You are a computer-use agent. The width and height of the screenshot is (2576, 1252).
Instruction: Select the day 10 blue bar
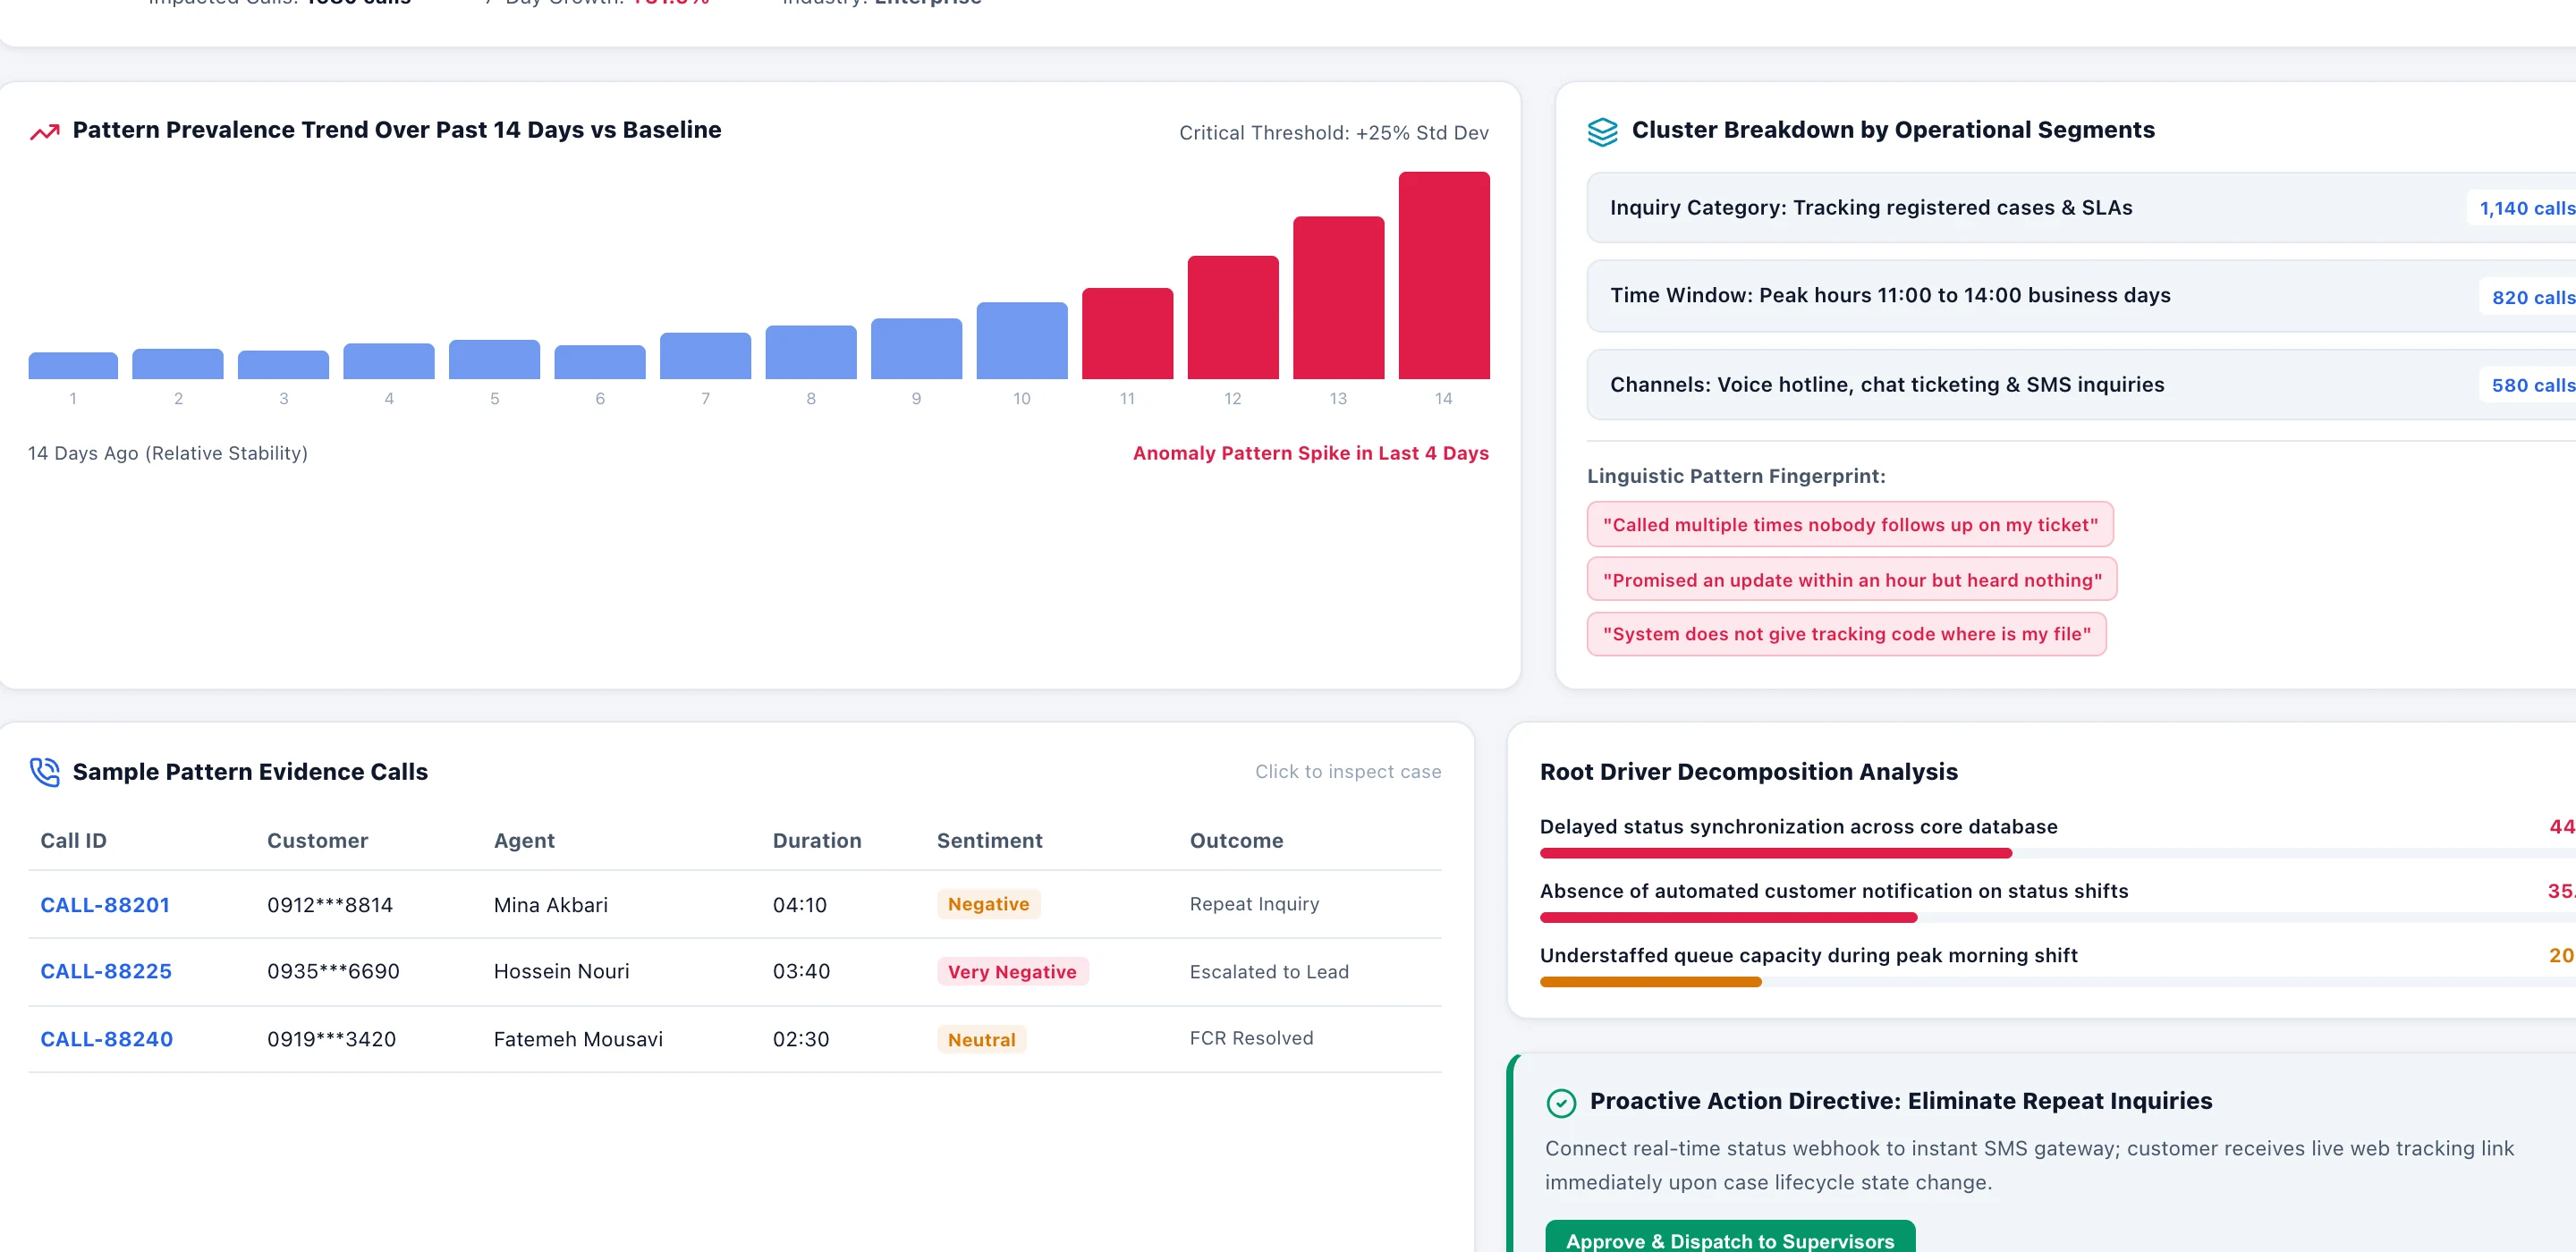(1022, 340)
